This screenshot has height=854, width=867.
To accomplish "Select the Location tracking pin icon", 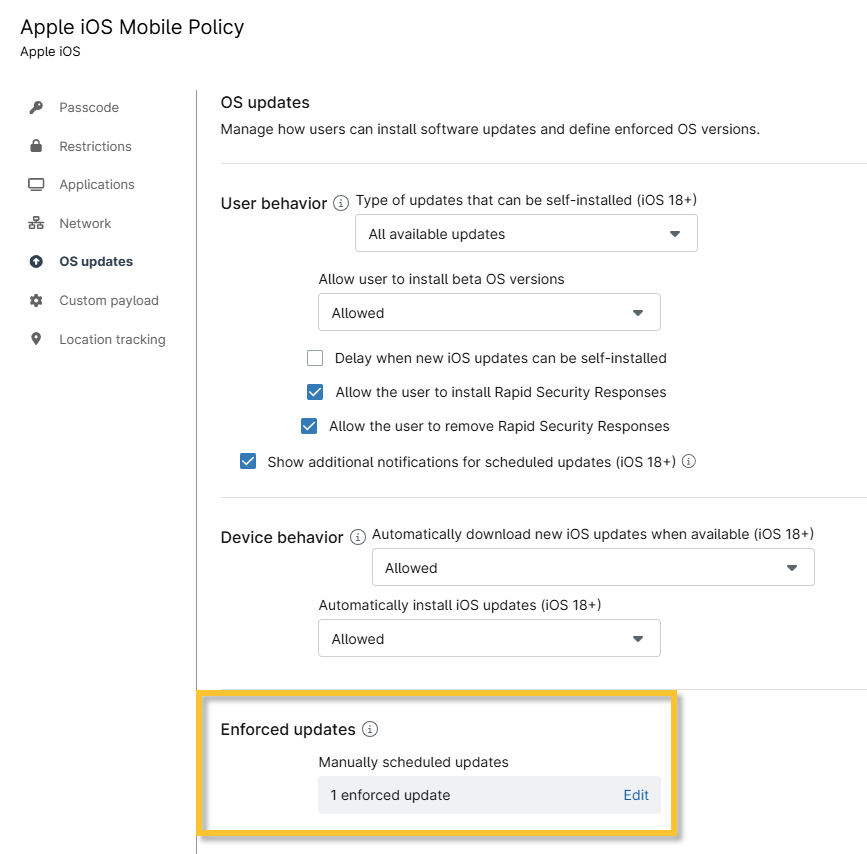I will point(34,339).
